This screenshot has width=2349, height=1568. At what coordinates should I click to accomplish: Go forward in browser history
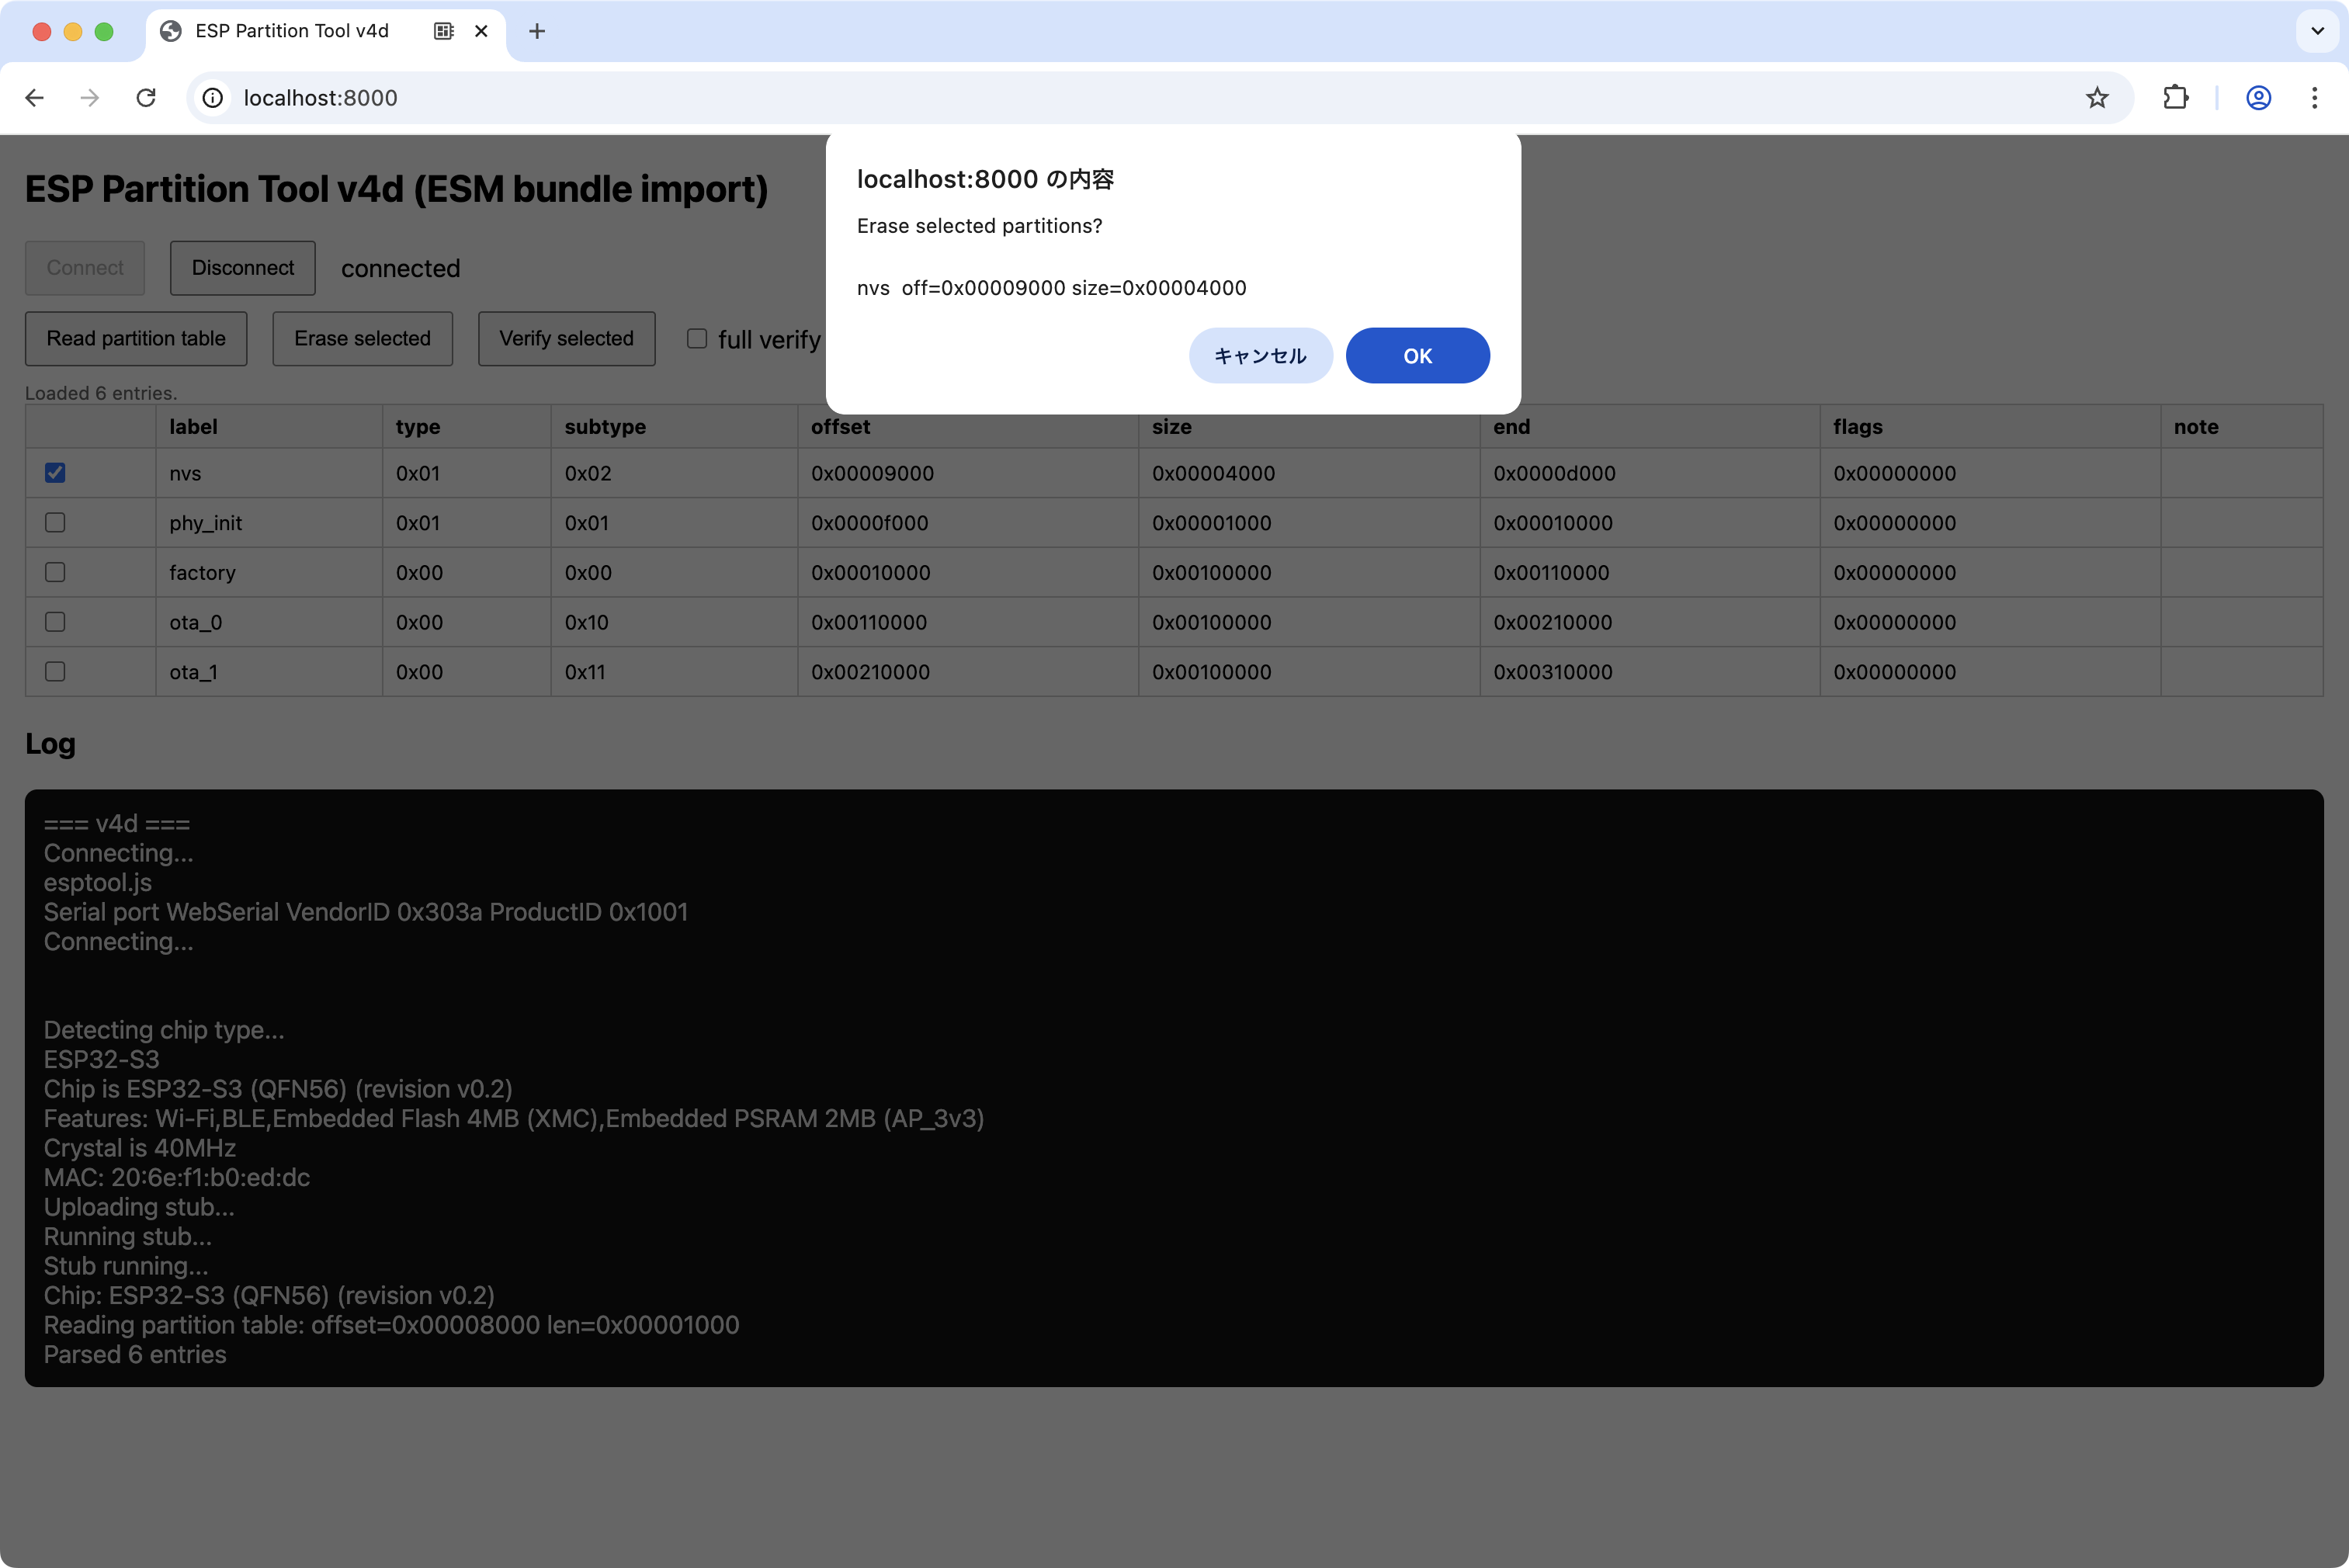90,98
